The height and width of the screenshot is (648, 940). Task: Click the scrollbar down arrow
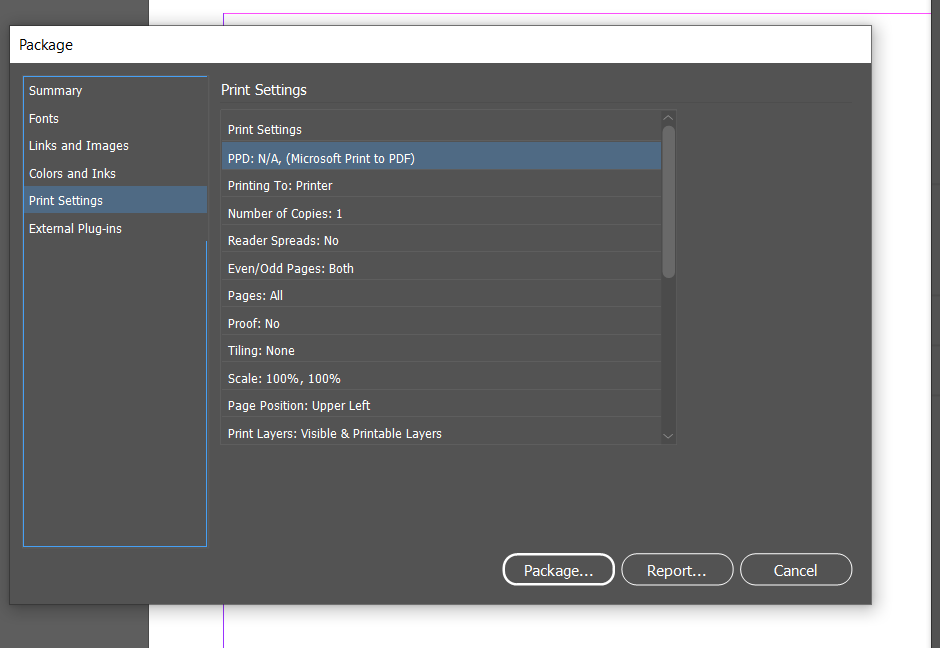(x=668, y=435)
